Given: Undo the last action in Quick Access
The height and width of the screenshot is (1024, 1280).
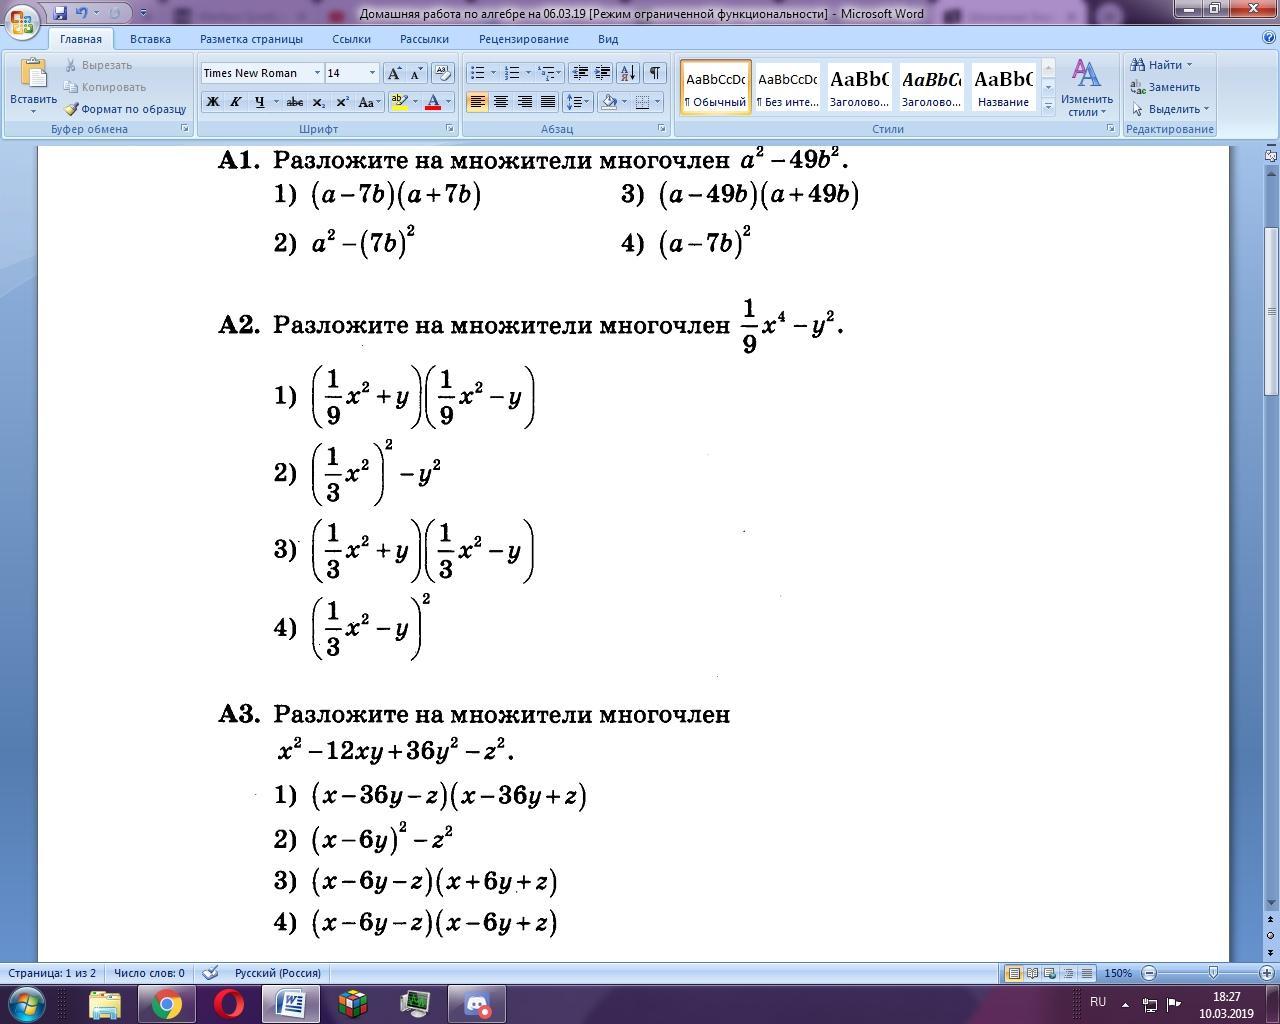Looking at the screenshot, I should 81,13.
